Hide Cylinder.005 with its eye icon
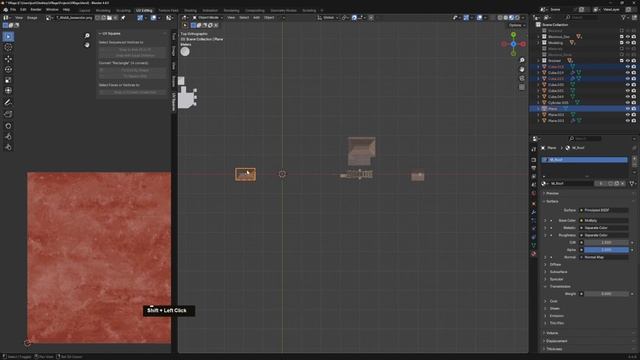The height and width of the screenshot is (360, 640). (x=628, y=103)
